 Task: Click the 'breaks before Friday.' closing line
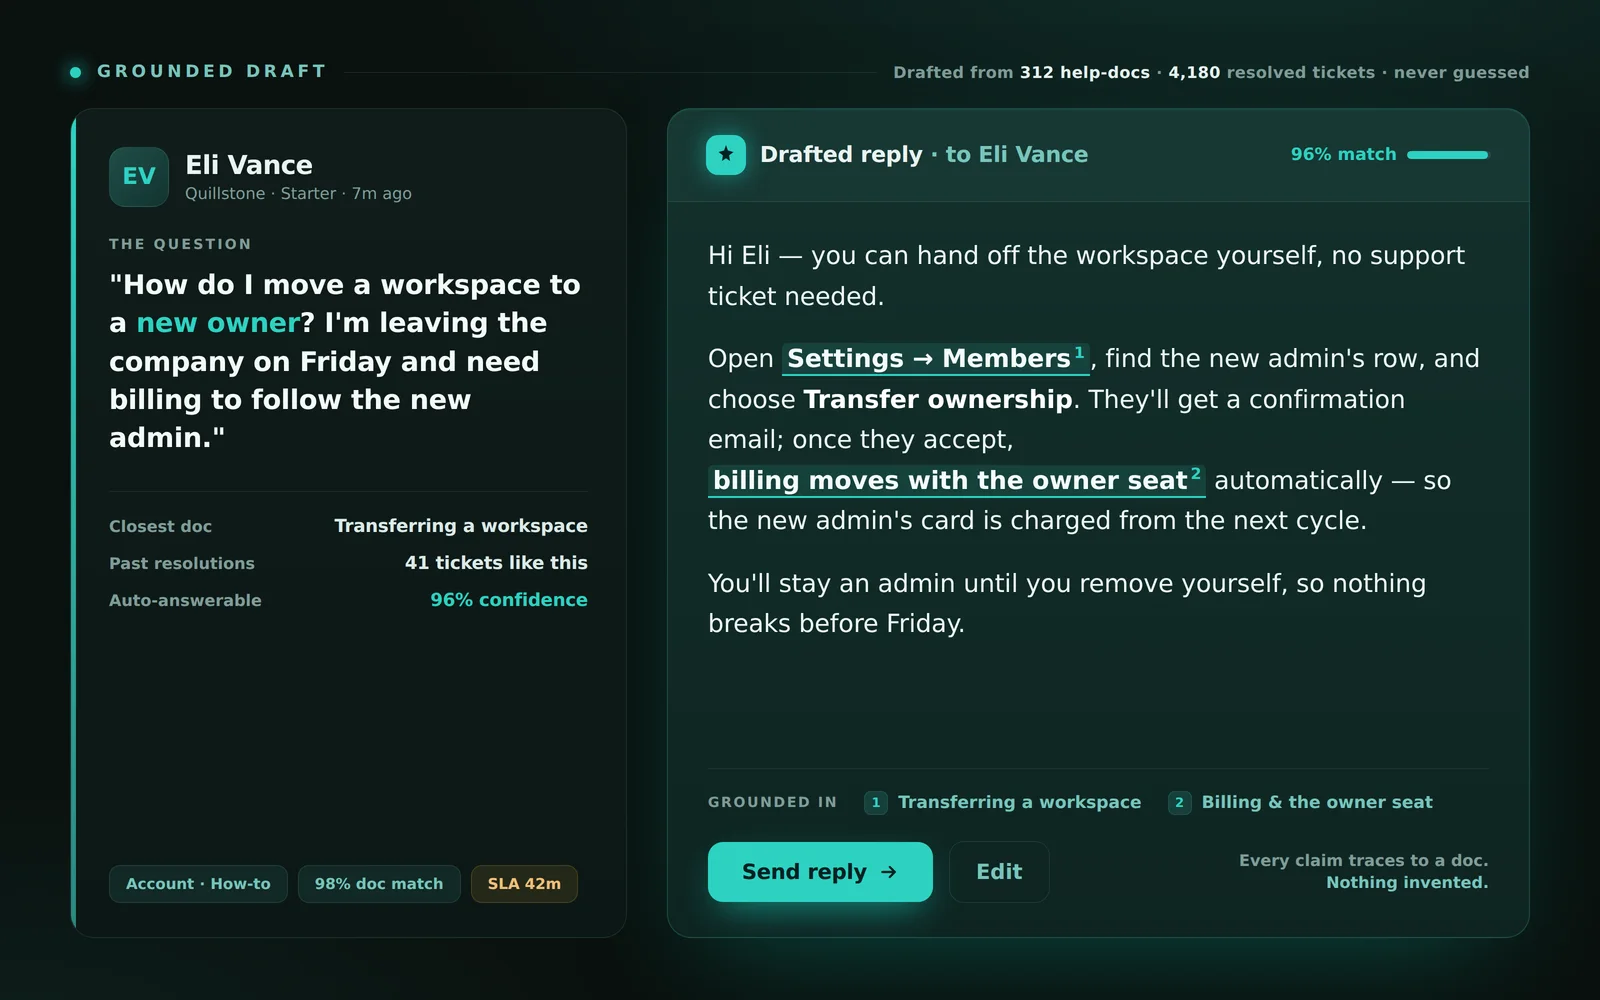pos(836,624)
